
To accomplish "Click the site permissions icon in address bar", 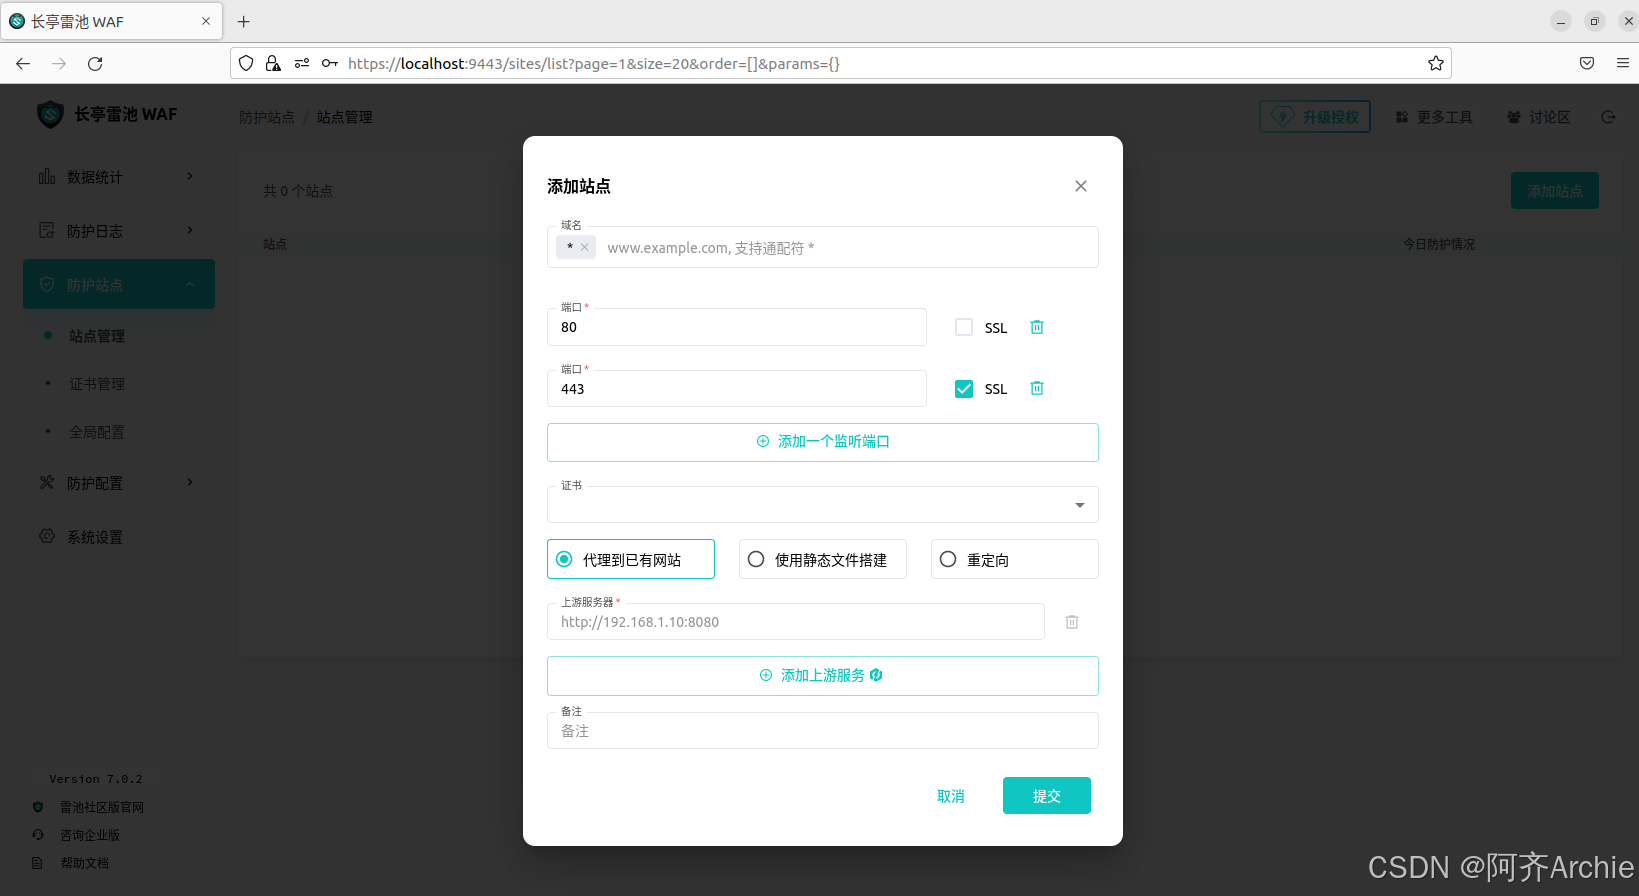I will [x=302, y=63].
